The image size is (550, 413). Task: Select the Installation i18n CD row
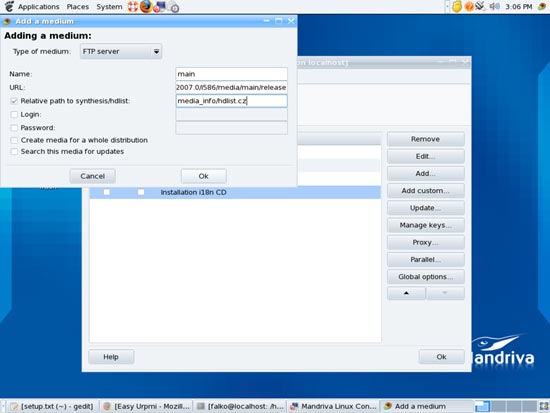click(x=235, y=192)
